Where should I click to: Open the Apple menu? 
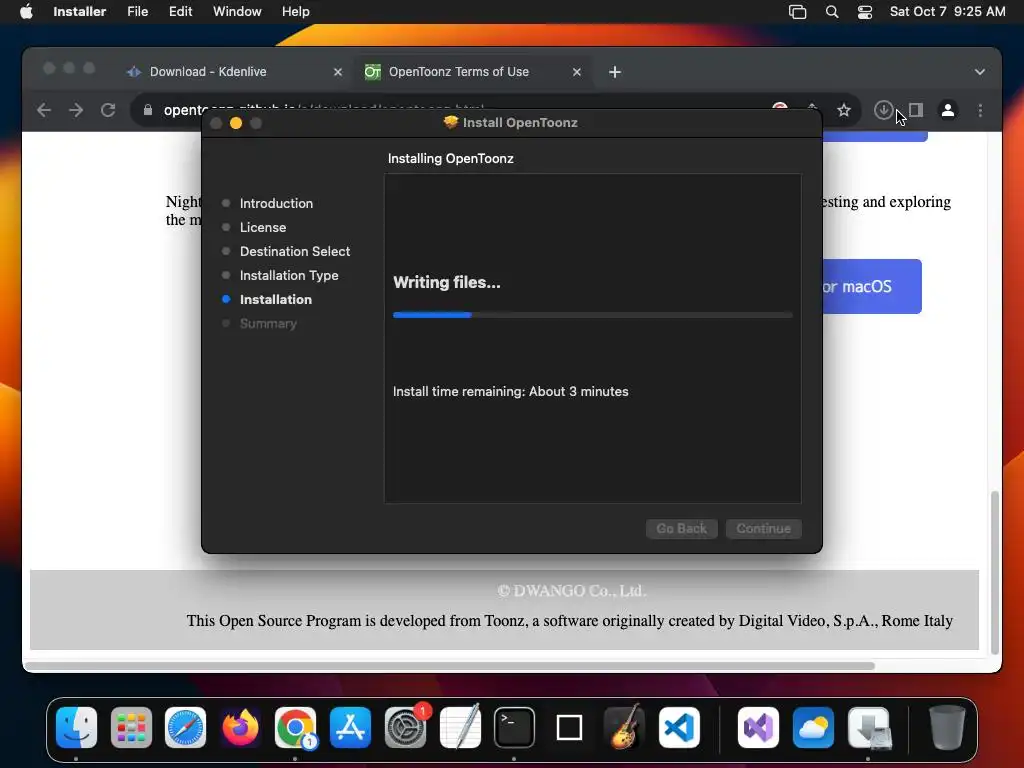[26, 12]
